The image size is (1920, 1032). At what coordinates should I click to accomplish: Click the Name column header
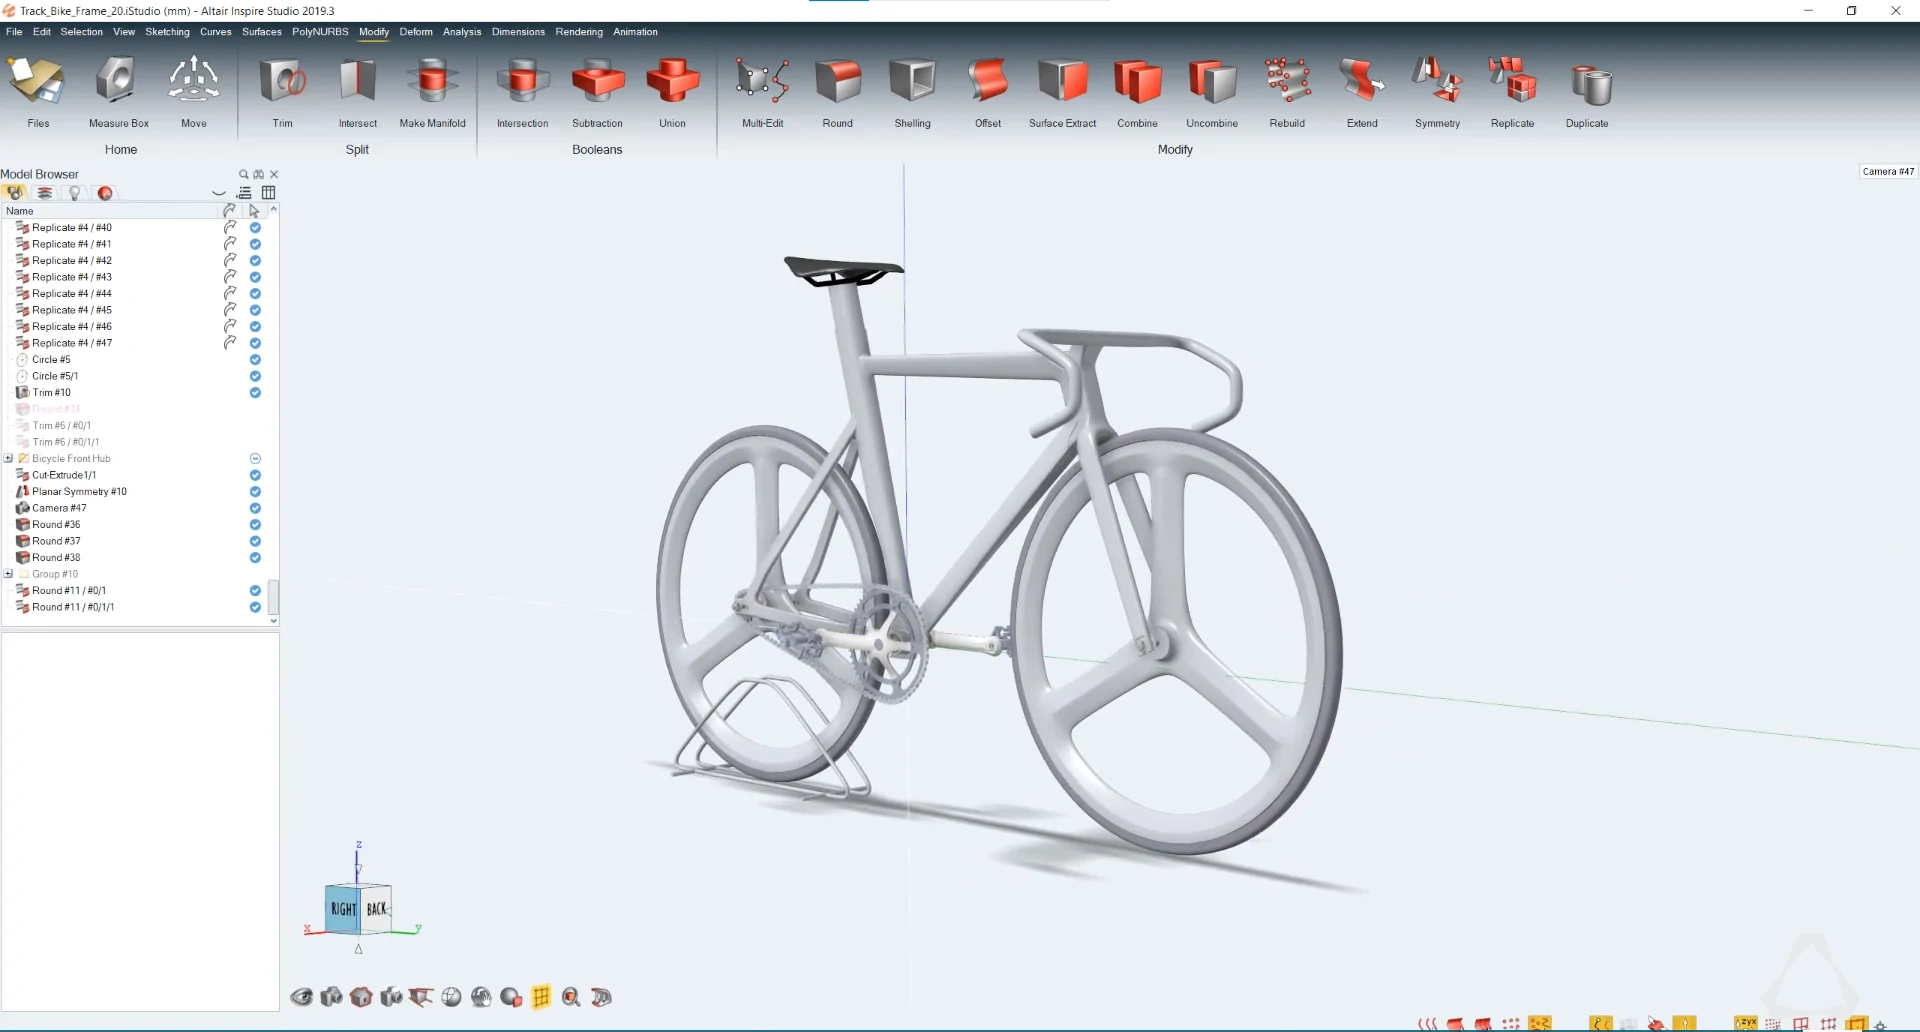click(110, 211)
